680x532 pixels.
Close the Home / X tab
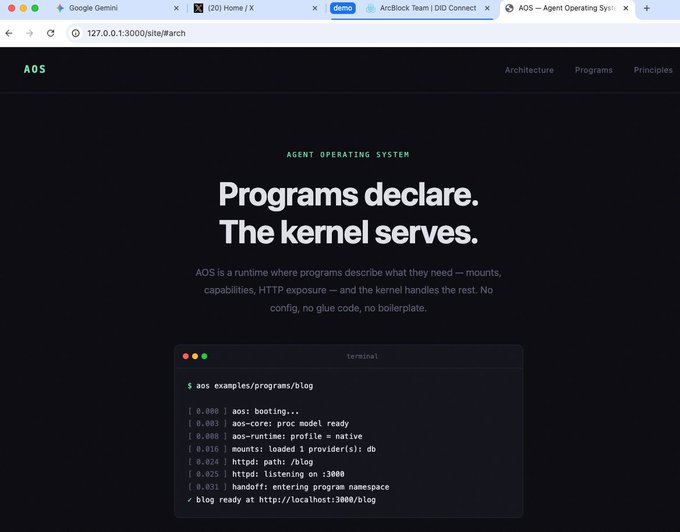tap(315, 8)
